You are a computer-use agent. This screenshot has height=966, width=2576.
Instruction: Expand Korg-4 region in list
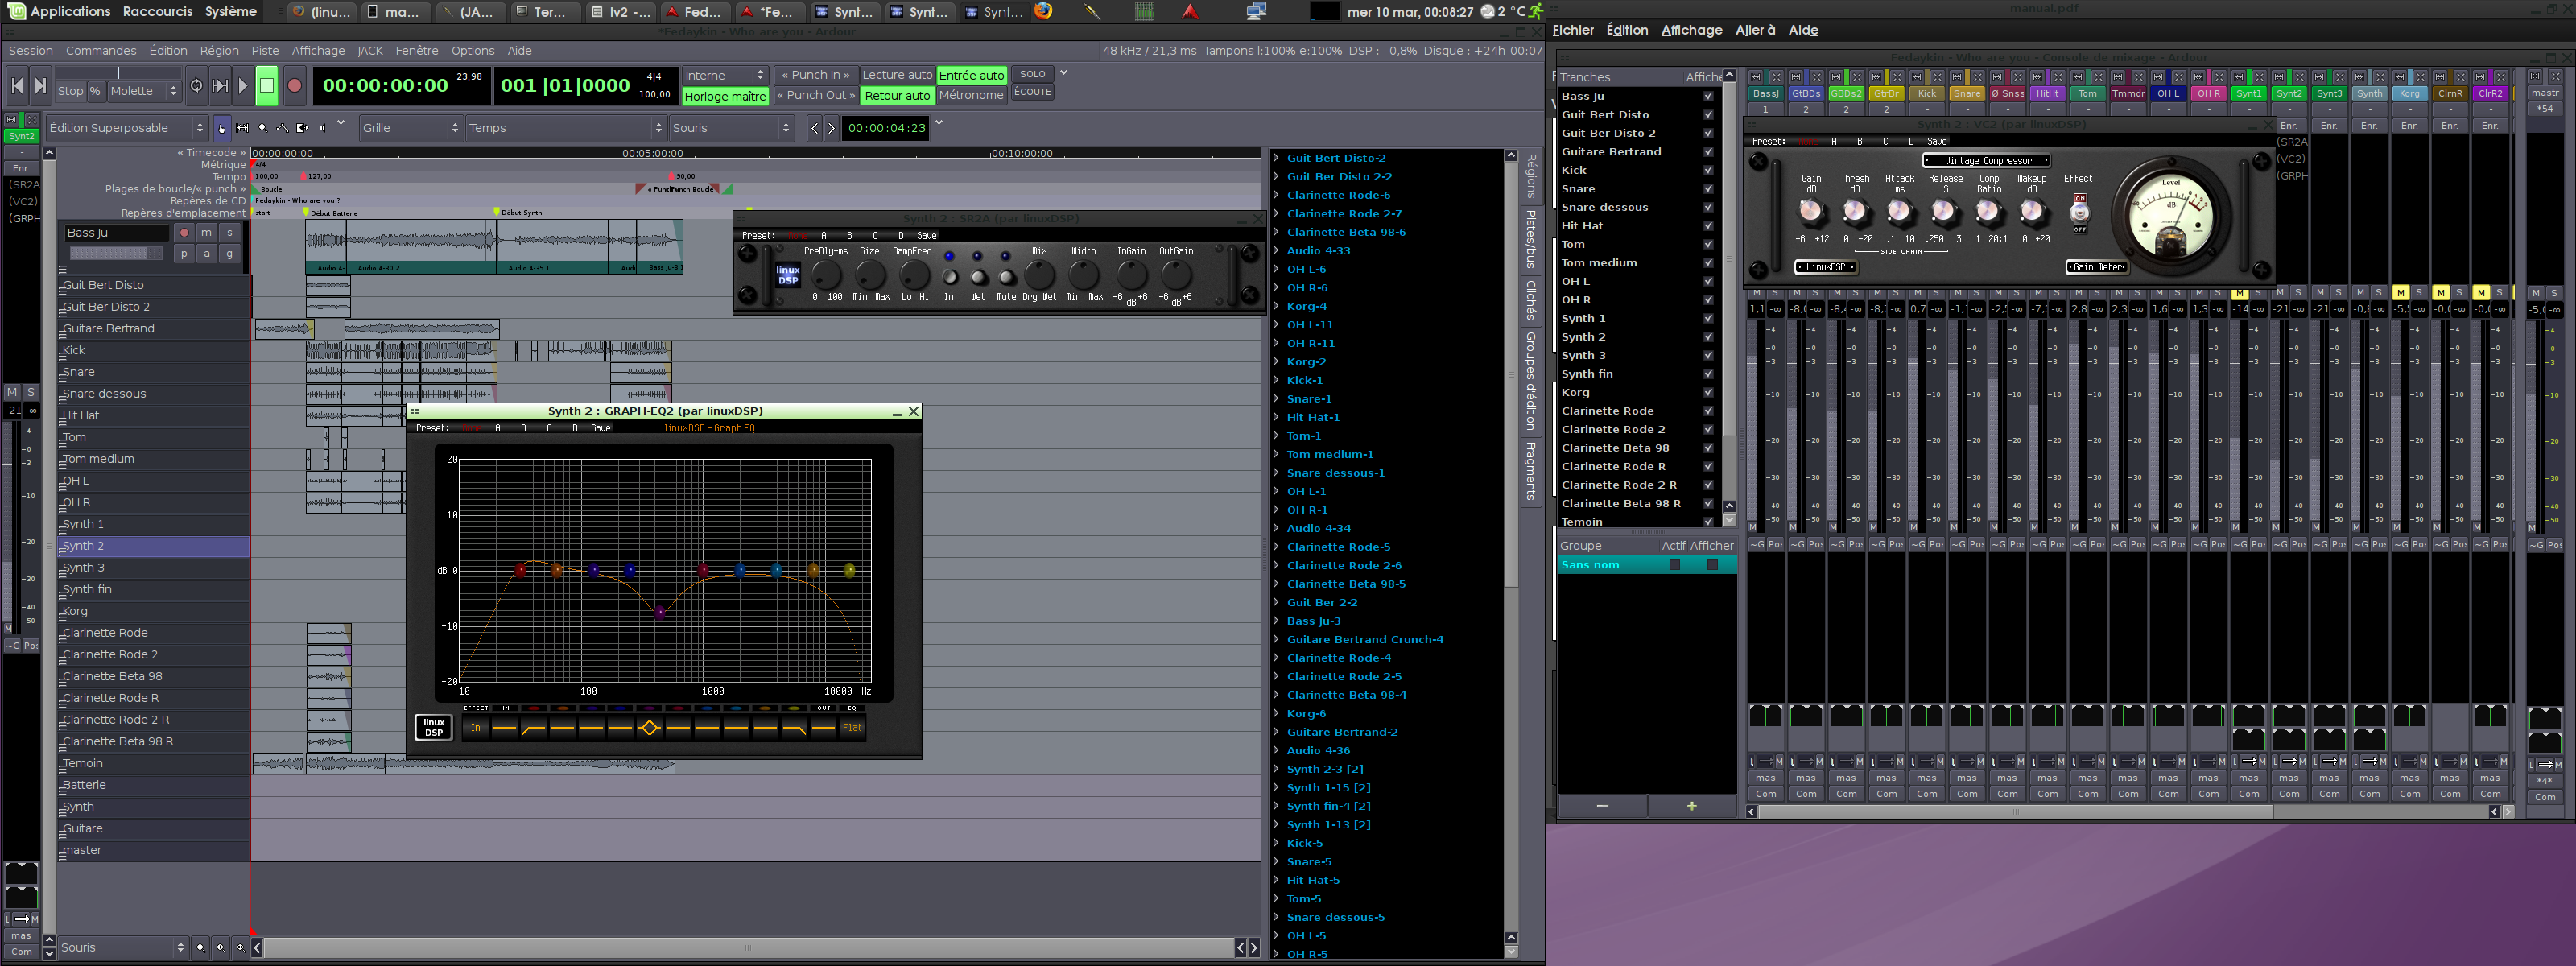coord(1276,306)
